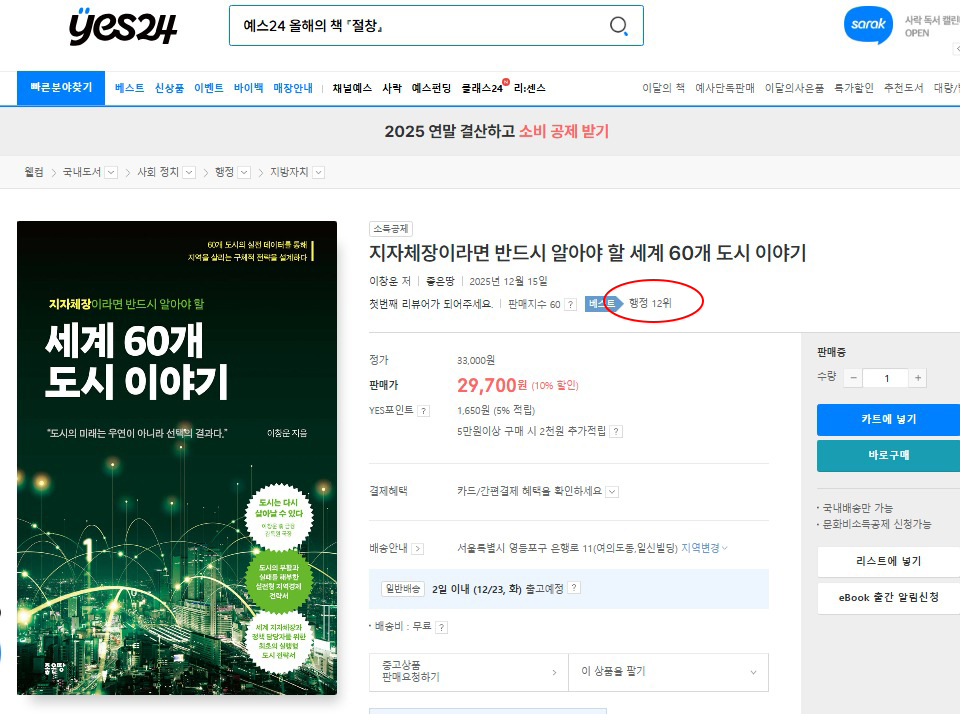Open the YES24 logo homepage

123,27
